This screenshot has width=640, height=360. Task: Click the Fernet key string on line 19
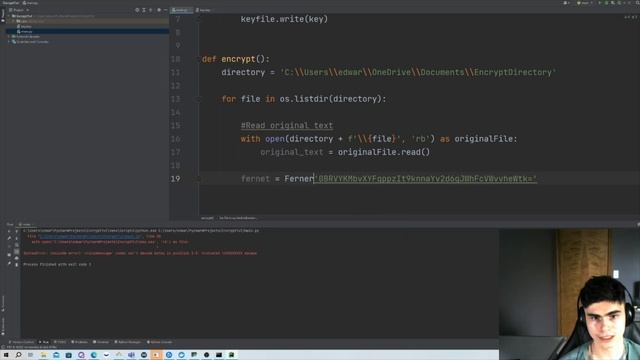(x=426, y=179)
